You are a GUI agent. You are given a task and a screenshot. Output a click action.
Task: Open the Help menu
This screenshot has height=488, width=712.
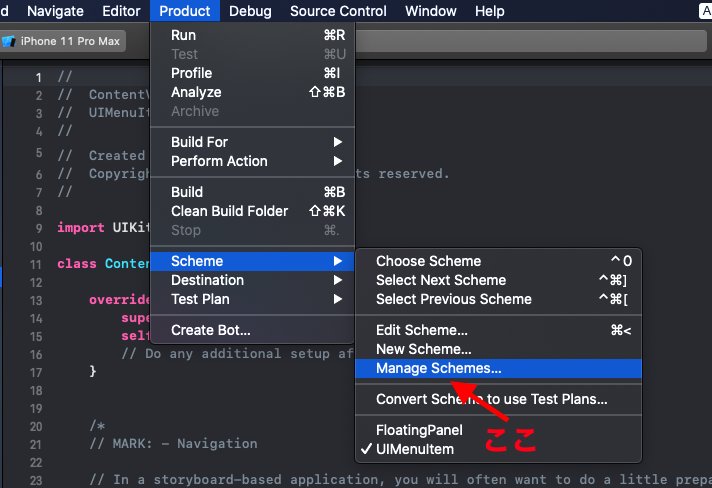point(490,11)
